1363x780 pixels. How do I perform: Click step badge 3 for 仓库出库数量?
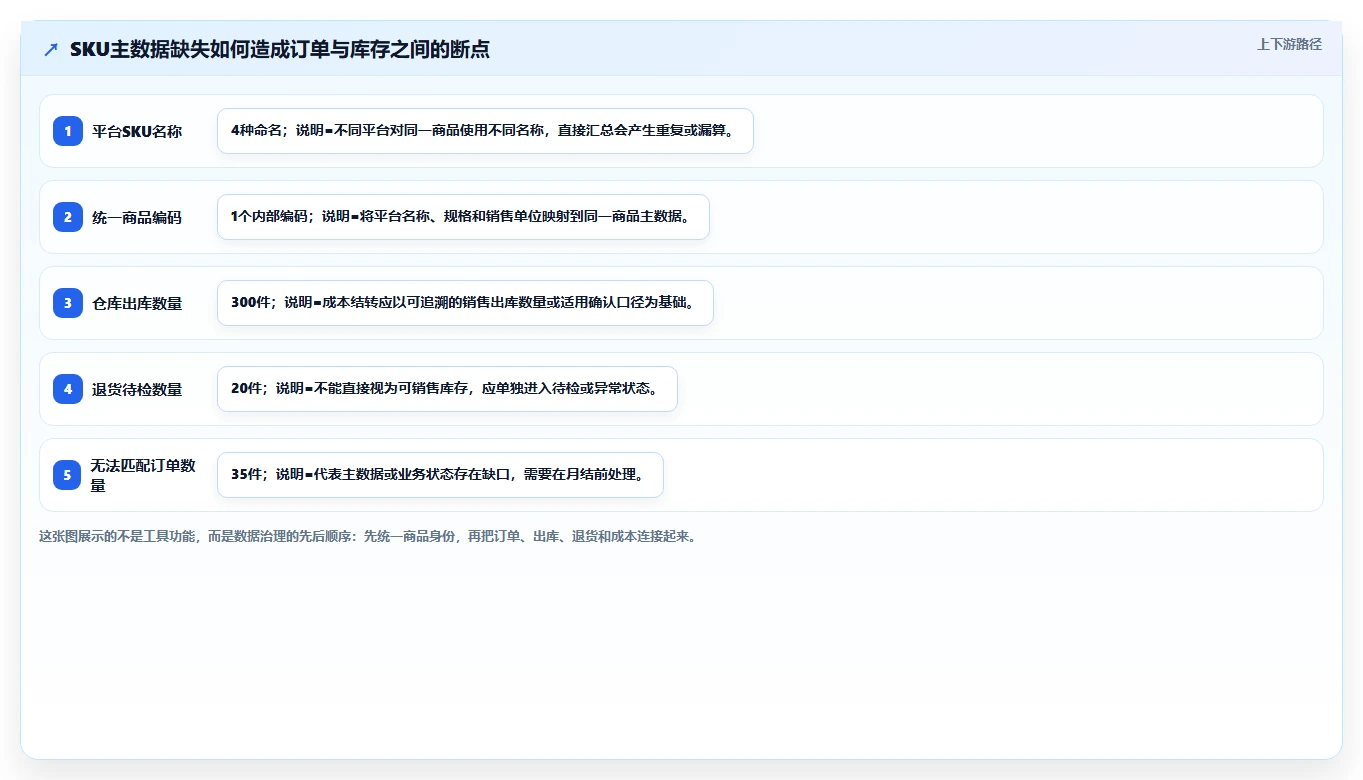pyautogui.click(x=68, y=303)
